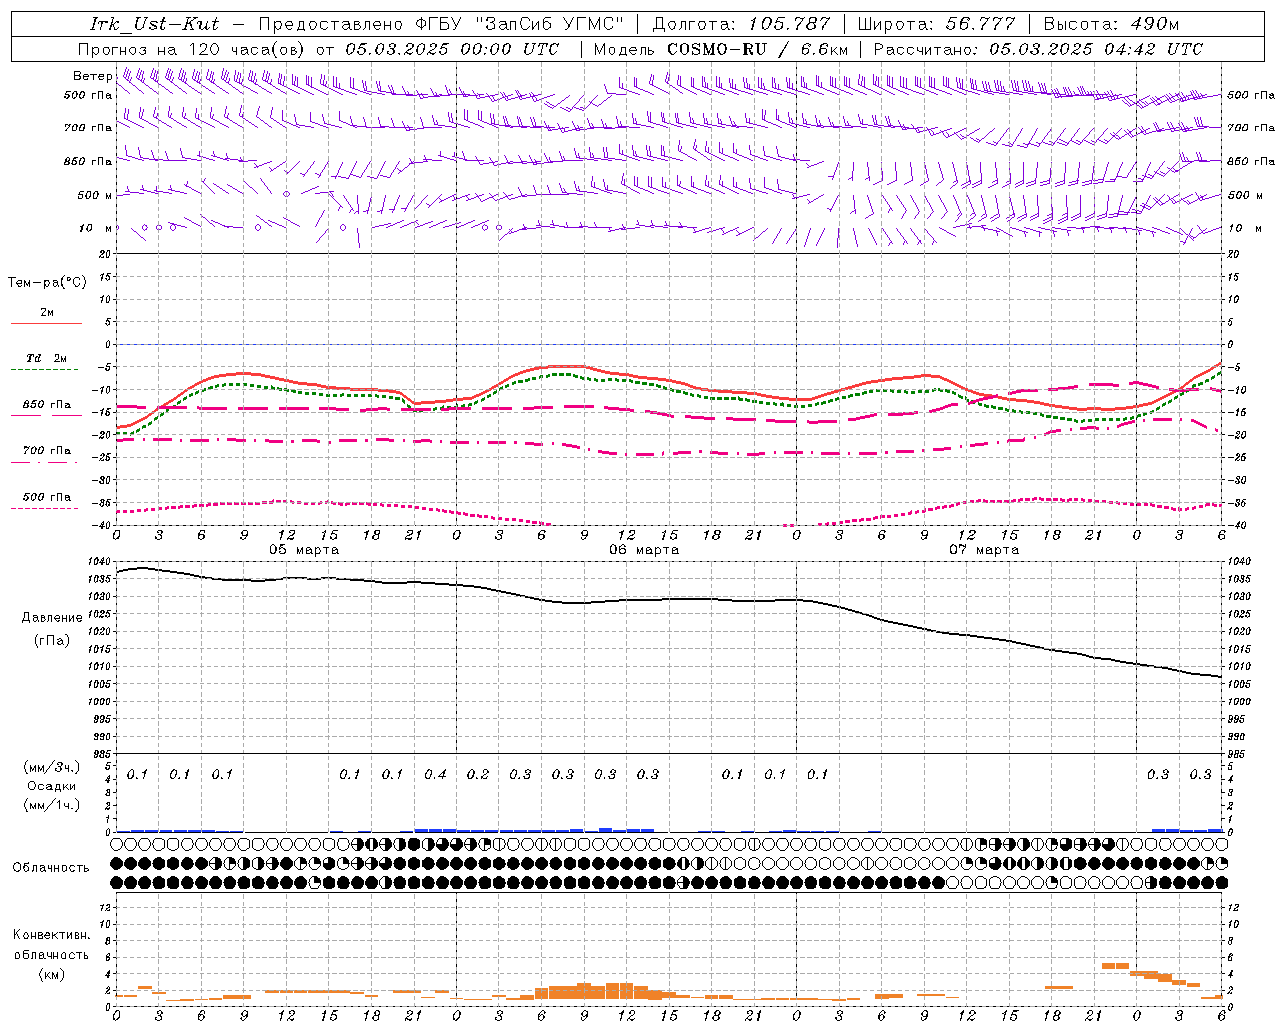Viewport: 1280px width, 1024px height.
Task: Select the 'Предоставлено ФГБУ "ЗапСиб УГМС"' provider text
Action: 442,24
